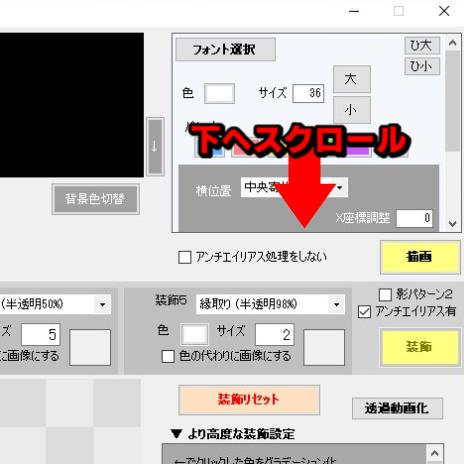Enable アンチエイリアス処理をしない checkbox
The height and width of the screenshot is (464, 464).
pos(185,257)
